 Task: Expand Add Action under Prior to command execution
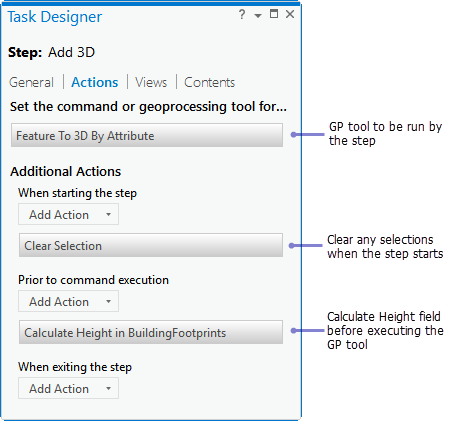click(x=68, y=301)
